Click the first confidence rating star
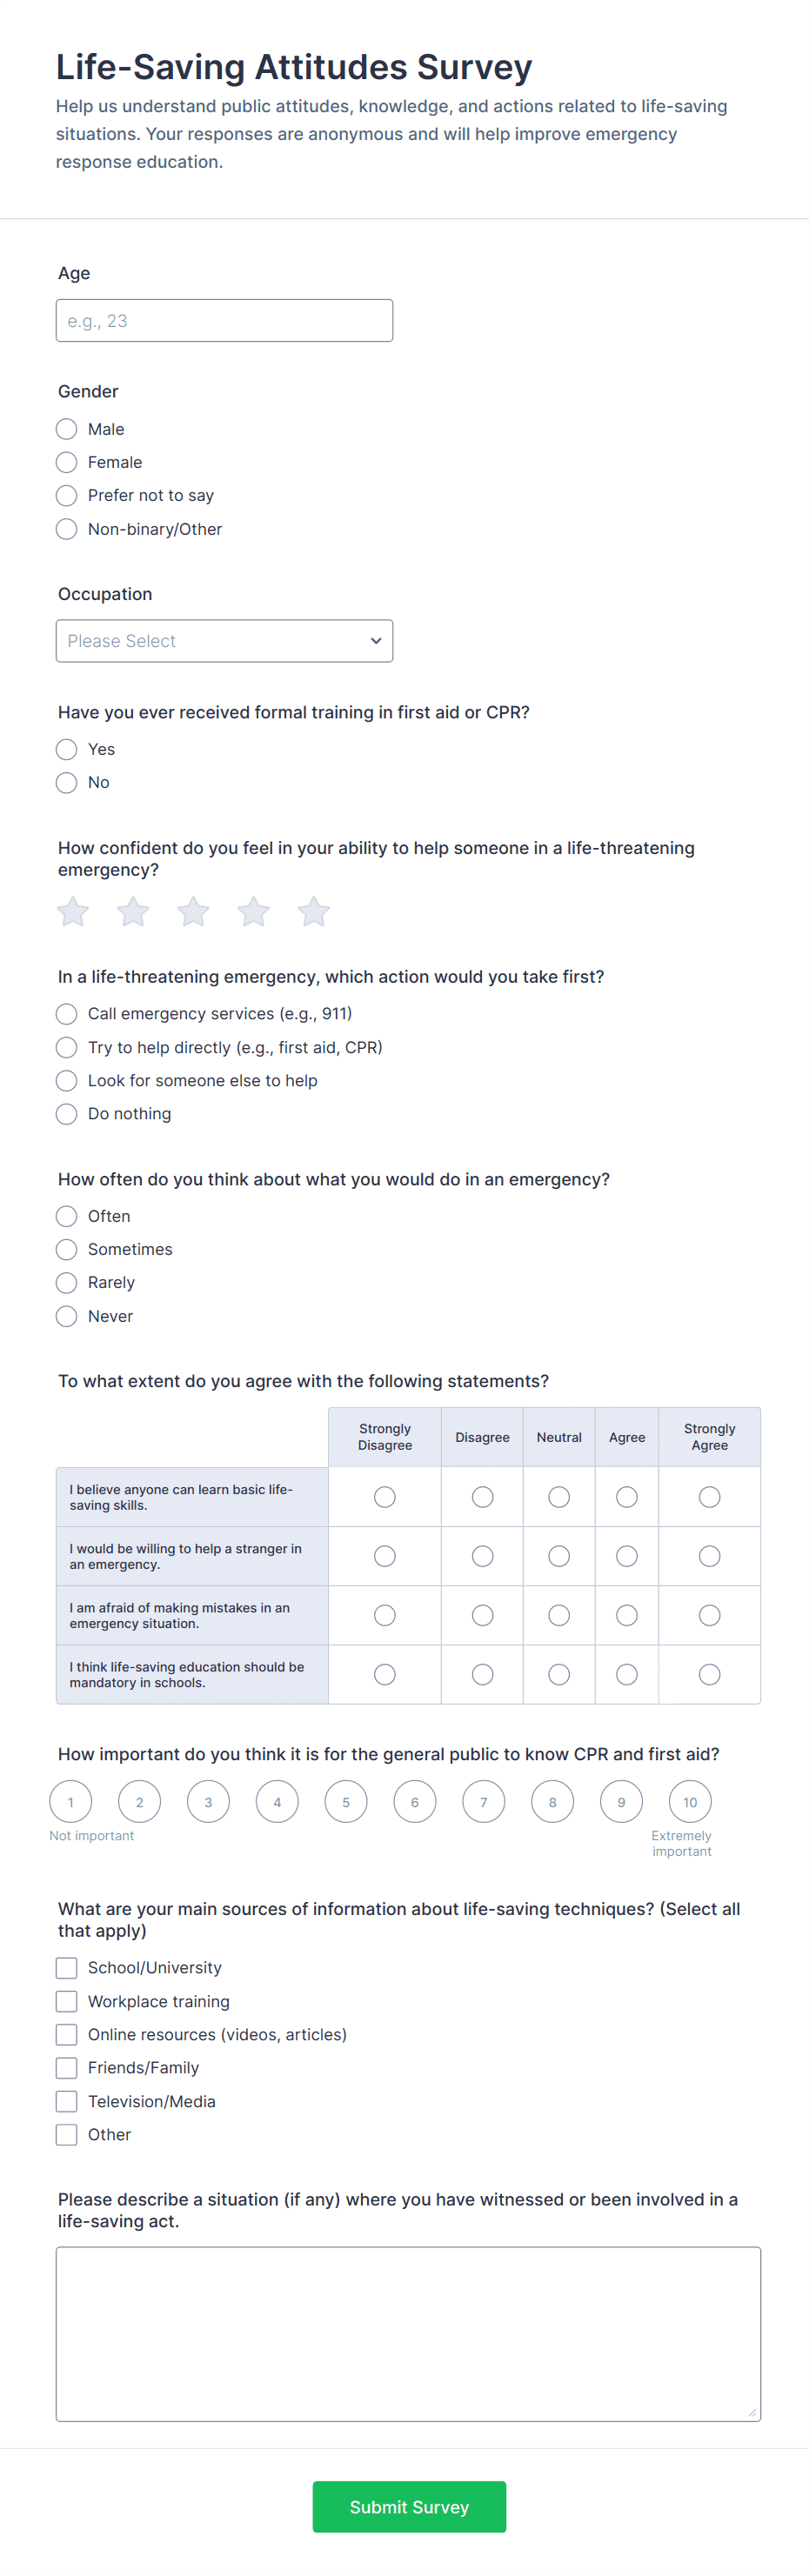 [73, 911]
